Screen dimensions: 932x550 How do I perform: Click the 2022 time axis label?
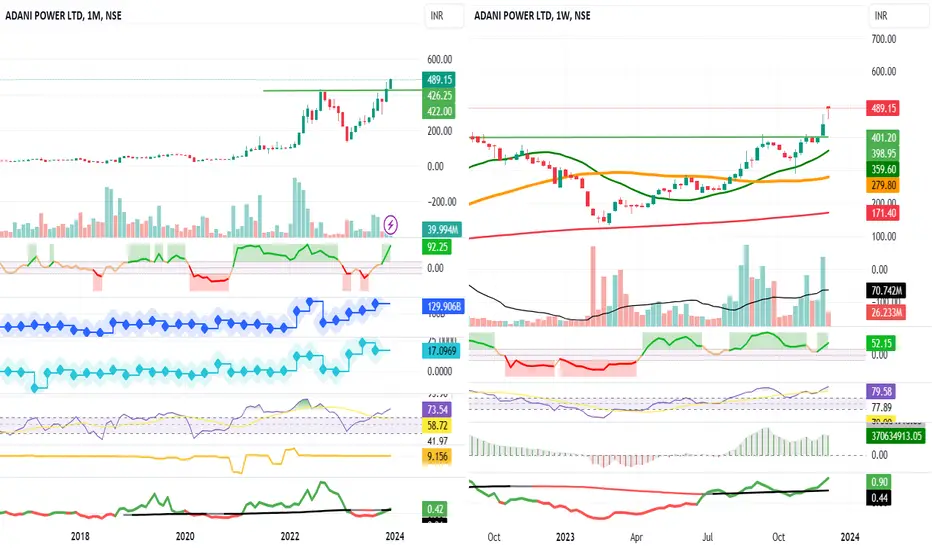tap(290, 536)
